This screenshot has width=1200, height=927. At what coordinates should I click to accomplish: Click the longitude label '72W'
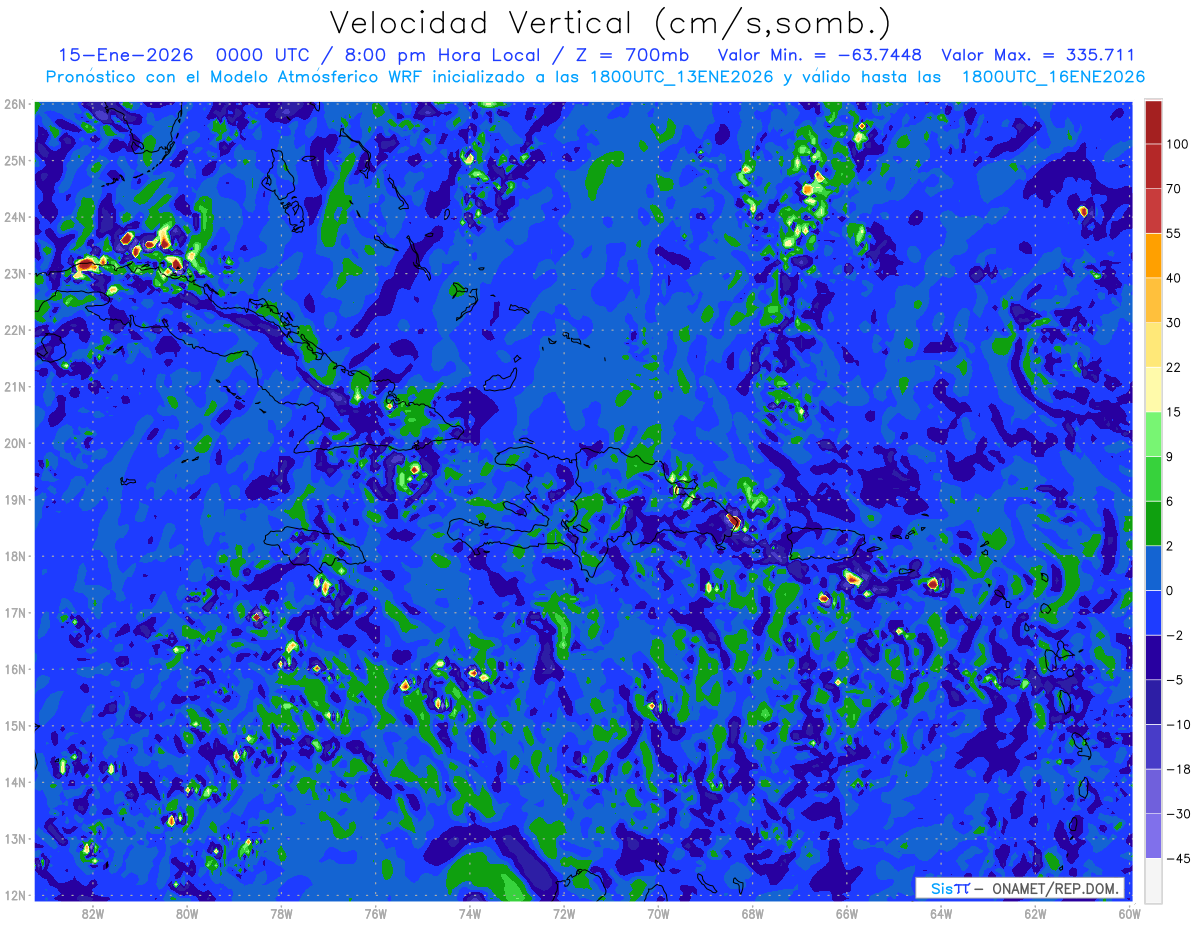(x=564, y=913)
